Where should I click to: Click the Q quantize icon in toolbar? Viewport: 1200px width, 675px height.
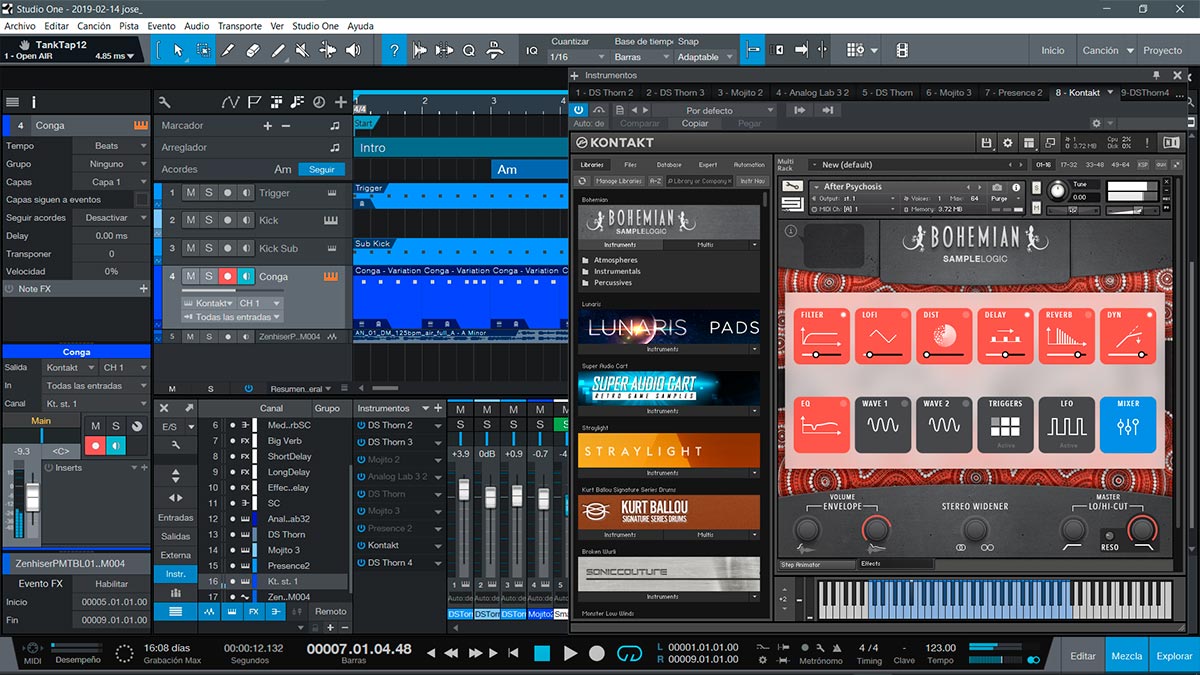tap(468, 50)
